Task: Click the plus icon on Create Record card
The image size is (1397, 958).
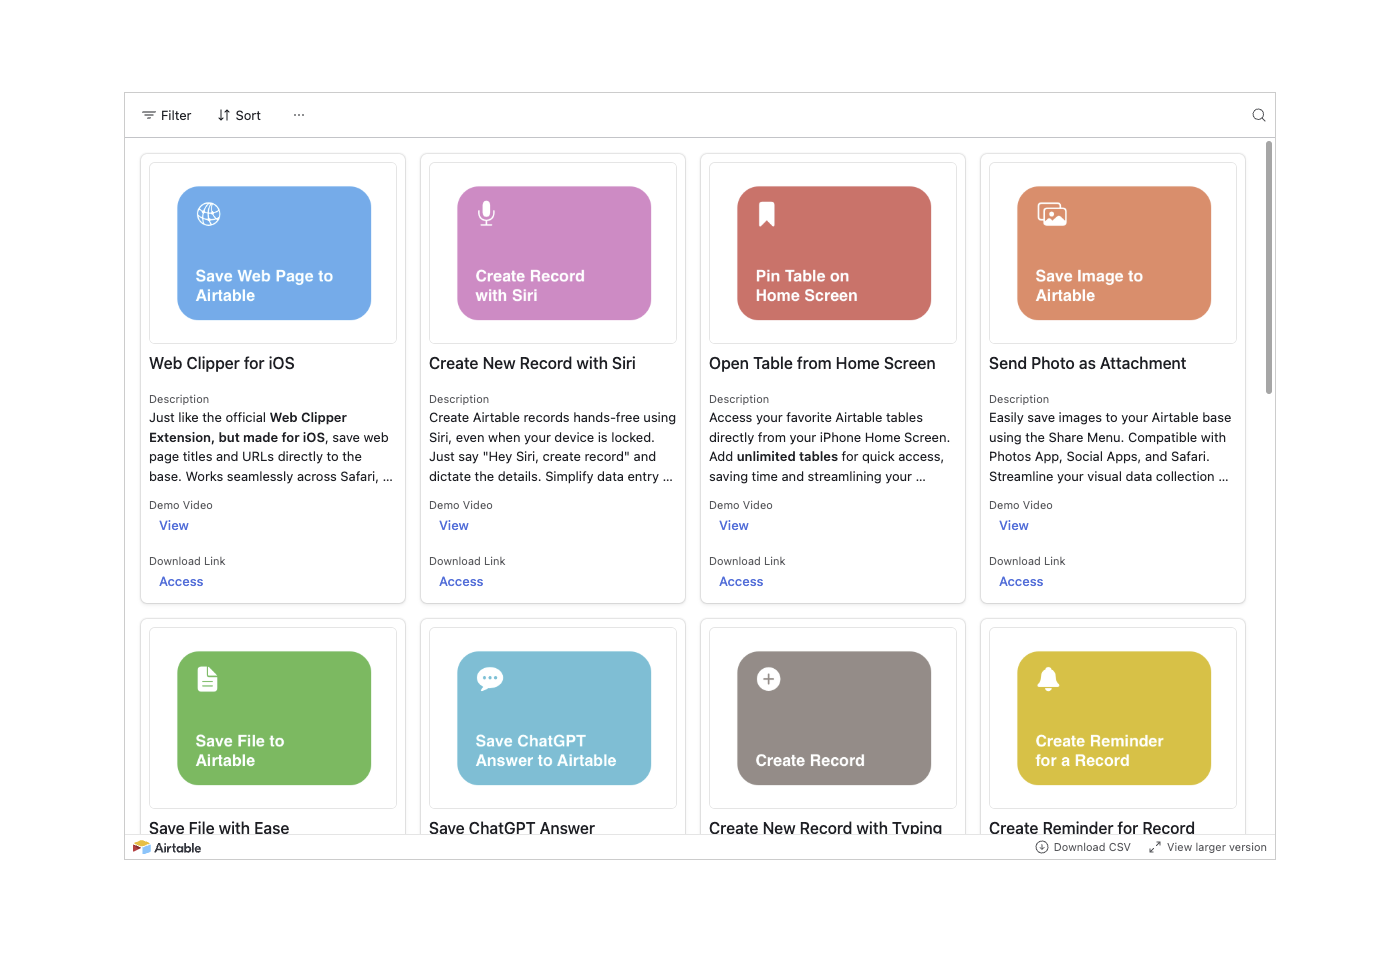Action: pyautogui.click(x=768, y=679)
